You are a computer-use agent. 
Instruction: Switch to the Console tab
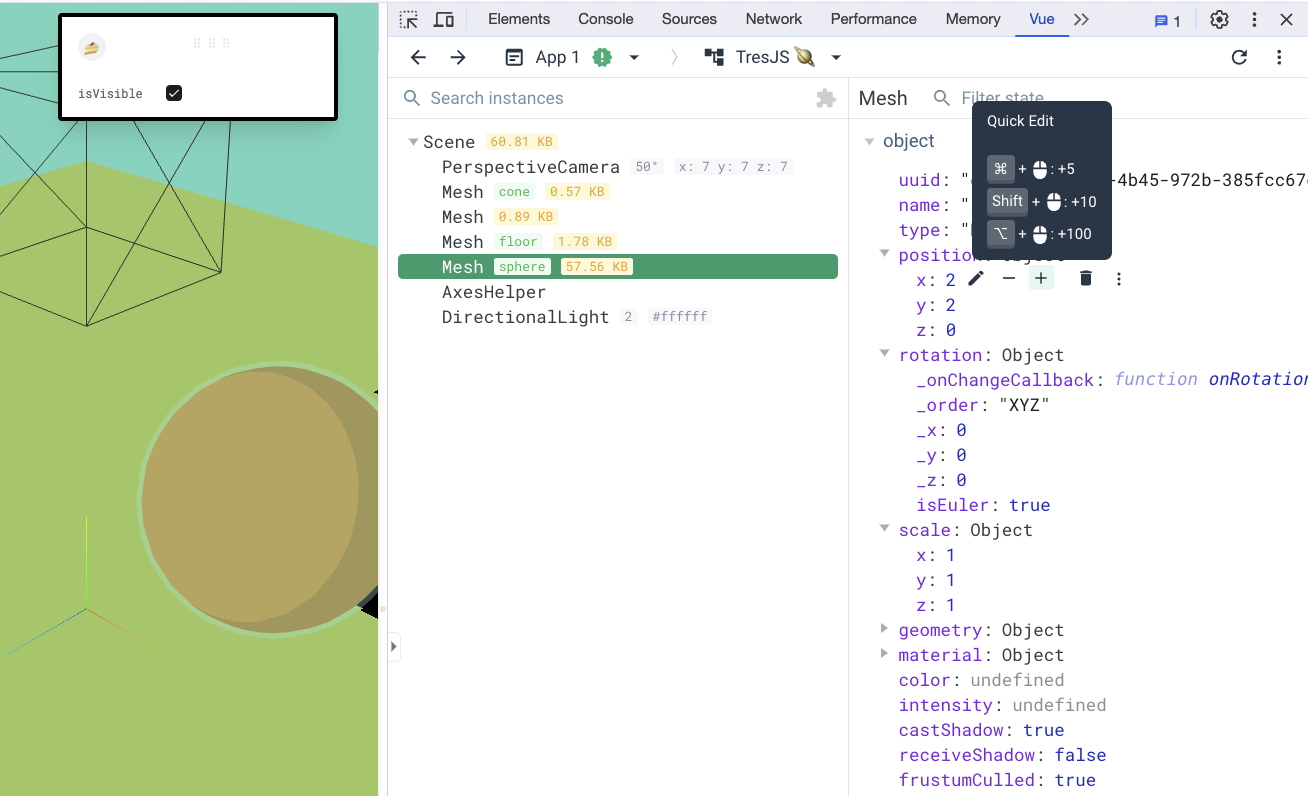click(x=605, y=19)
